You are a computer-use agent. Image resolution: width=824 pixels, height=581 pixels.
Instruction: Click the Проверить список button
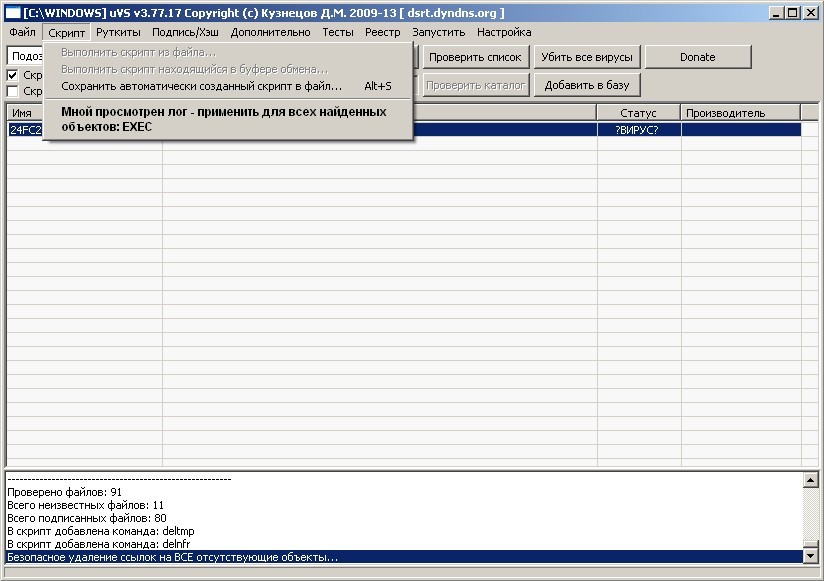pyautogui.click(x=476, y=57)
